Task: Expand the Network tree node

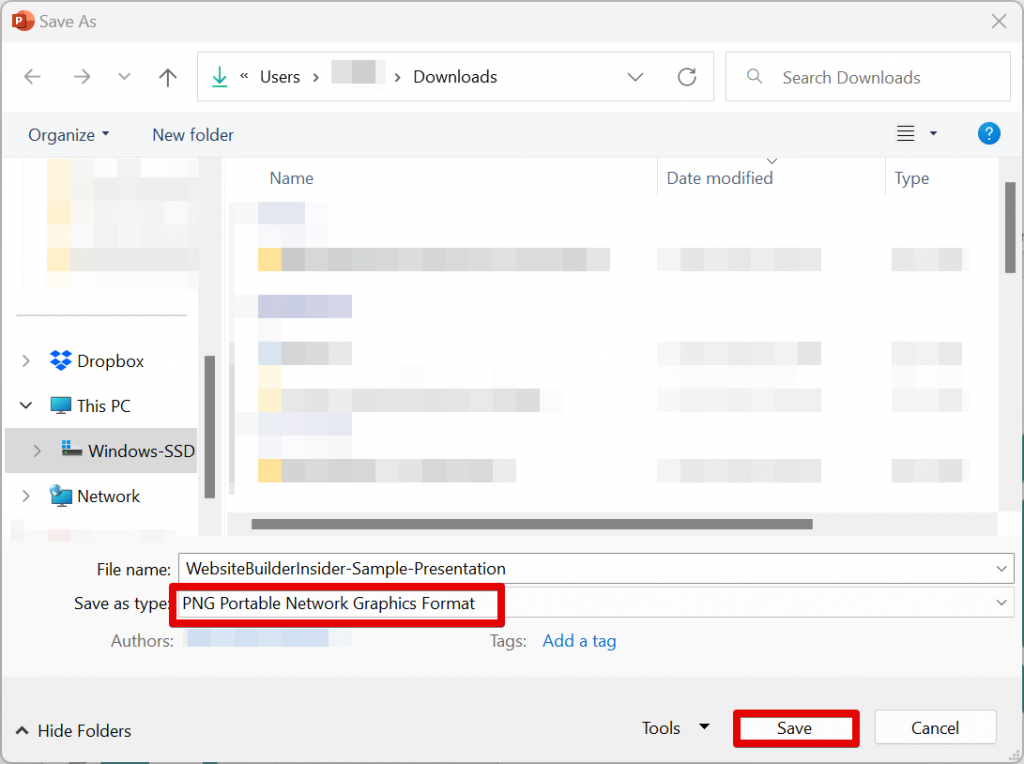Action: point(25,496)
